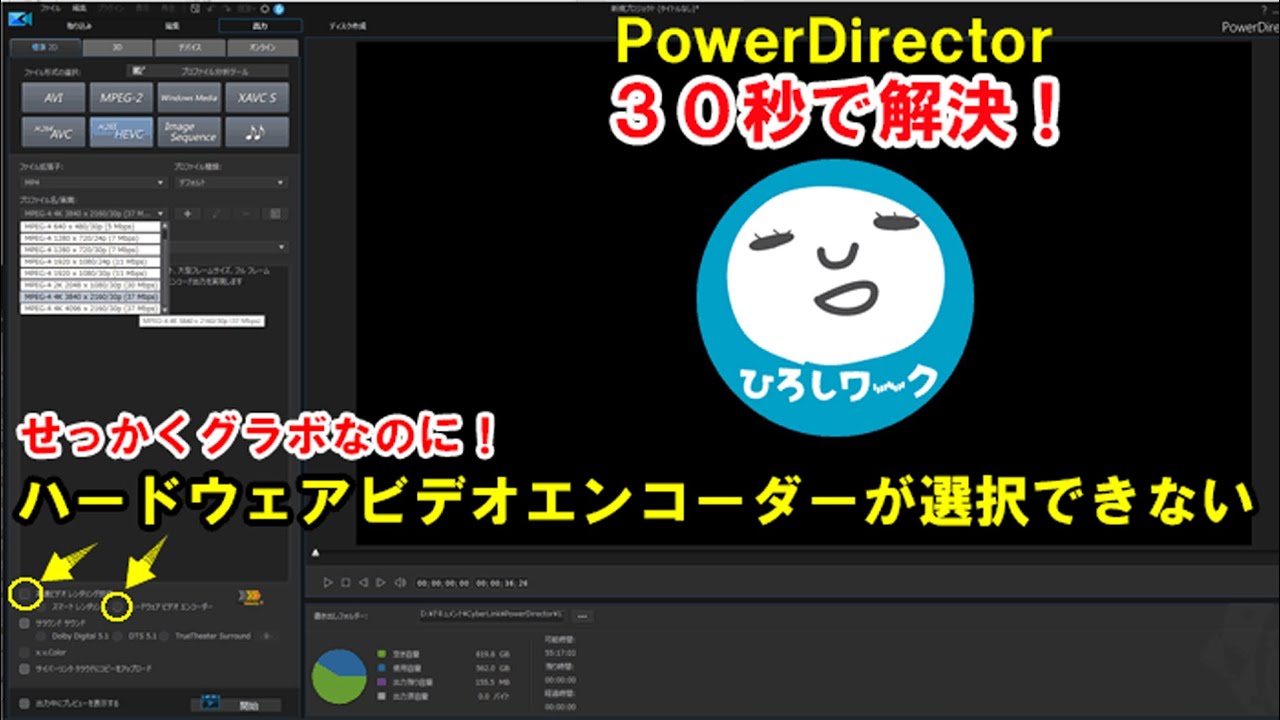Switch to the デバイス output tab
This screenshot has height=720, width=1280.
[189, 47]
